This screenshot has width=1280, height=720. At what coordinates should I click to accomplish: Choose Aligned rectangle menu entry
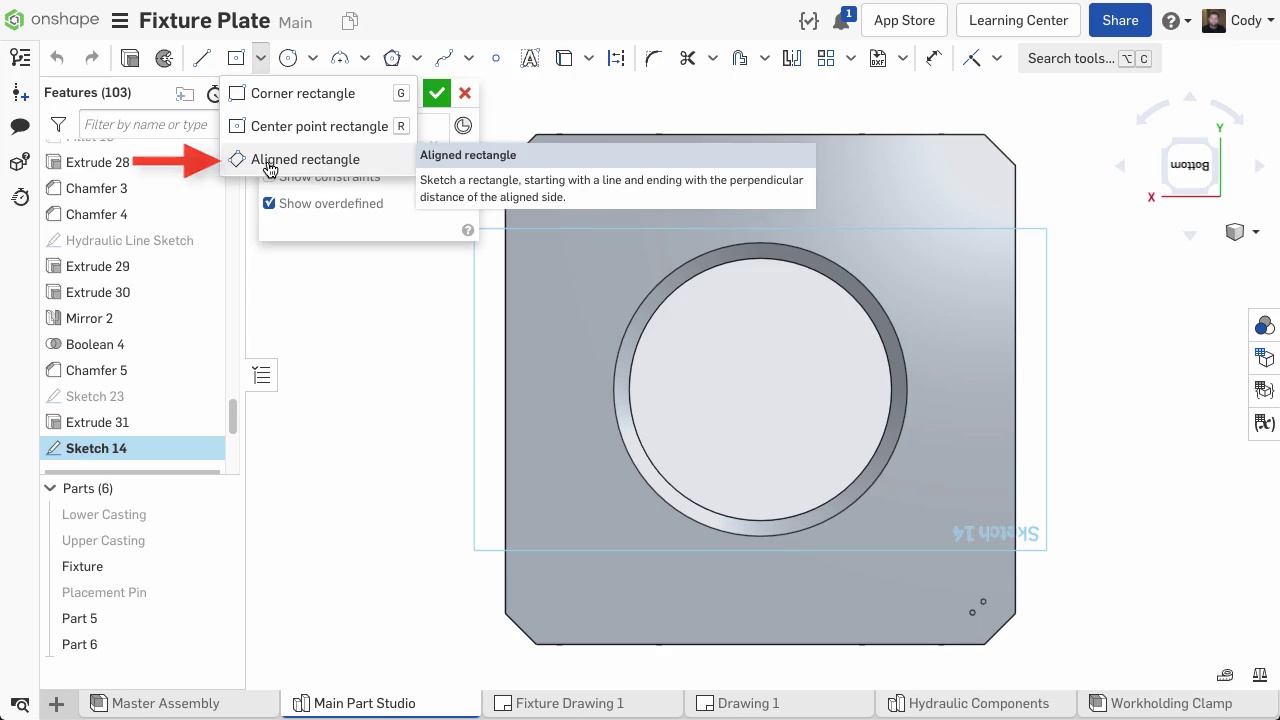click(x=318, y=159)
